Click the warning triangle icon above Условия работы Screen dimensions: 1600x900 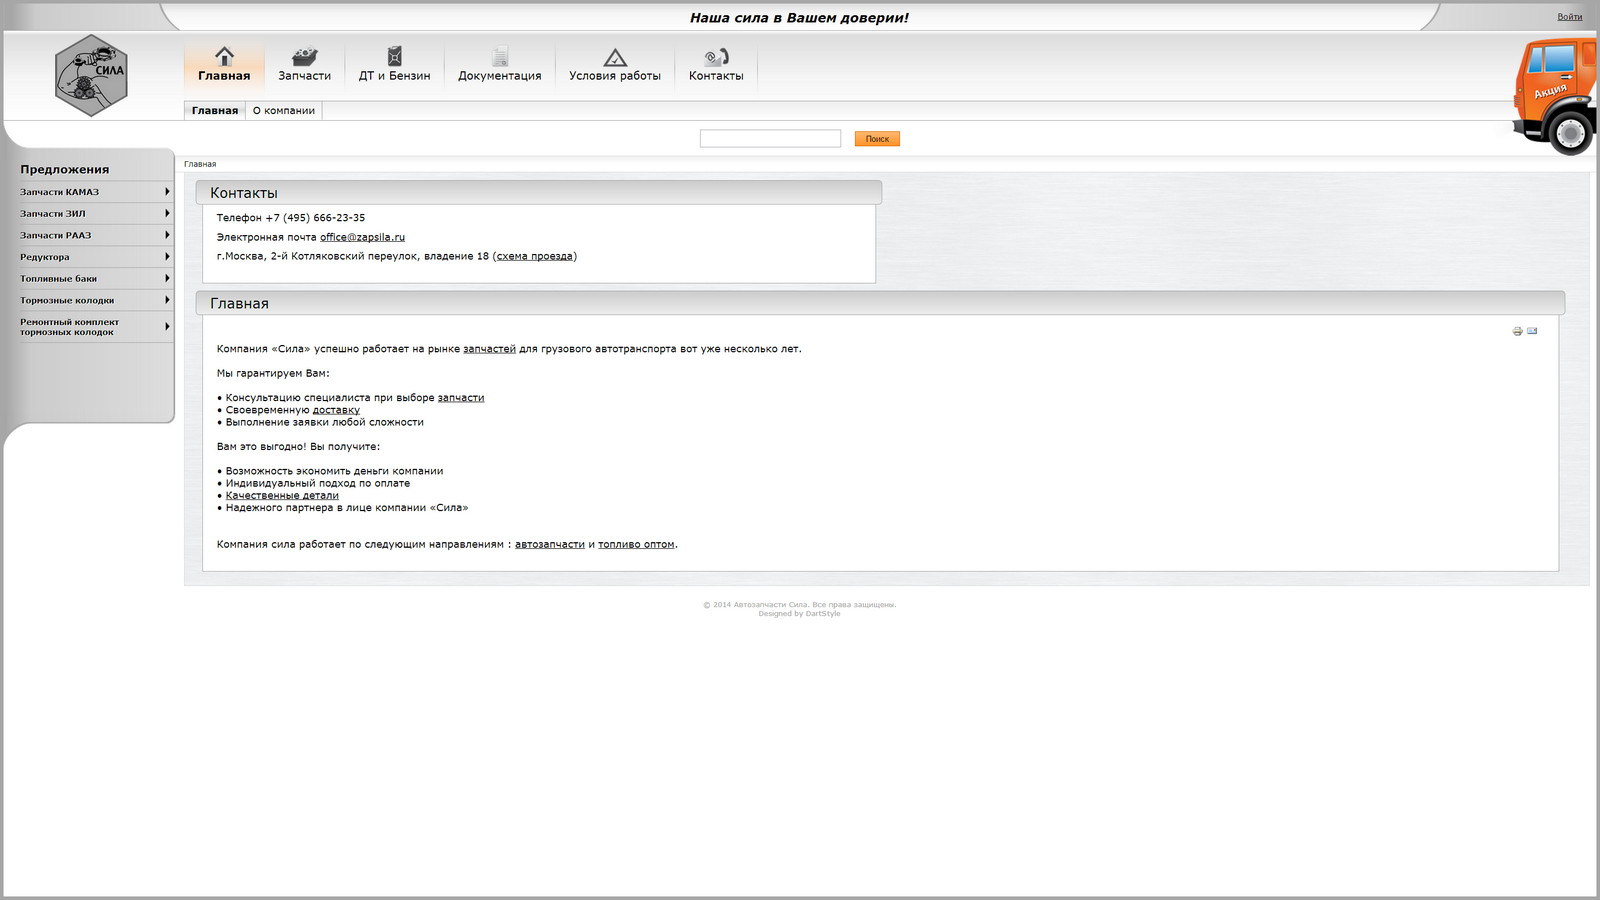[615, 57]
